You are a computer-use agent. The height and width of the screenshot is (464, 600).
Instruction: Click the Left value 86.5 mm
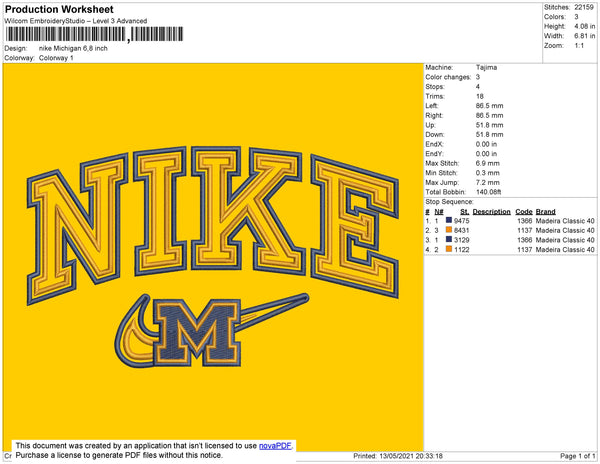pos(489,106)
